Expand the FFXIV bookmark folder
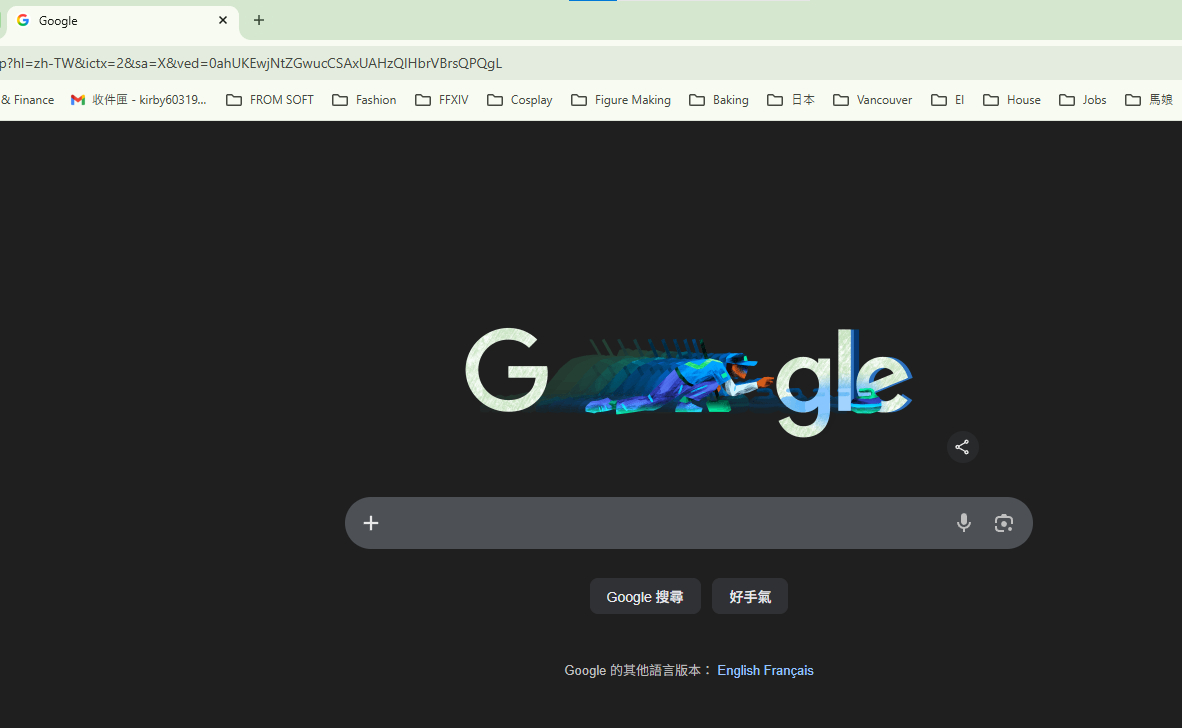Viewport: 1182px width, 728px height. [441, 100]
